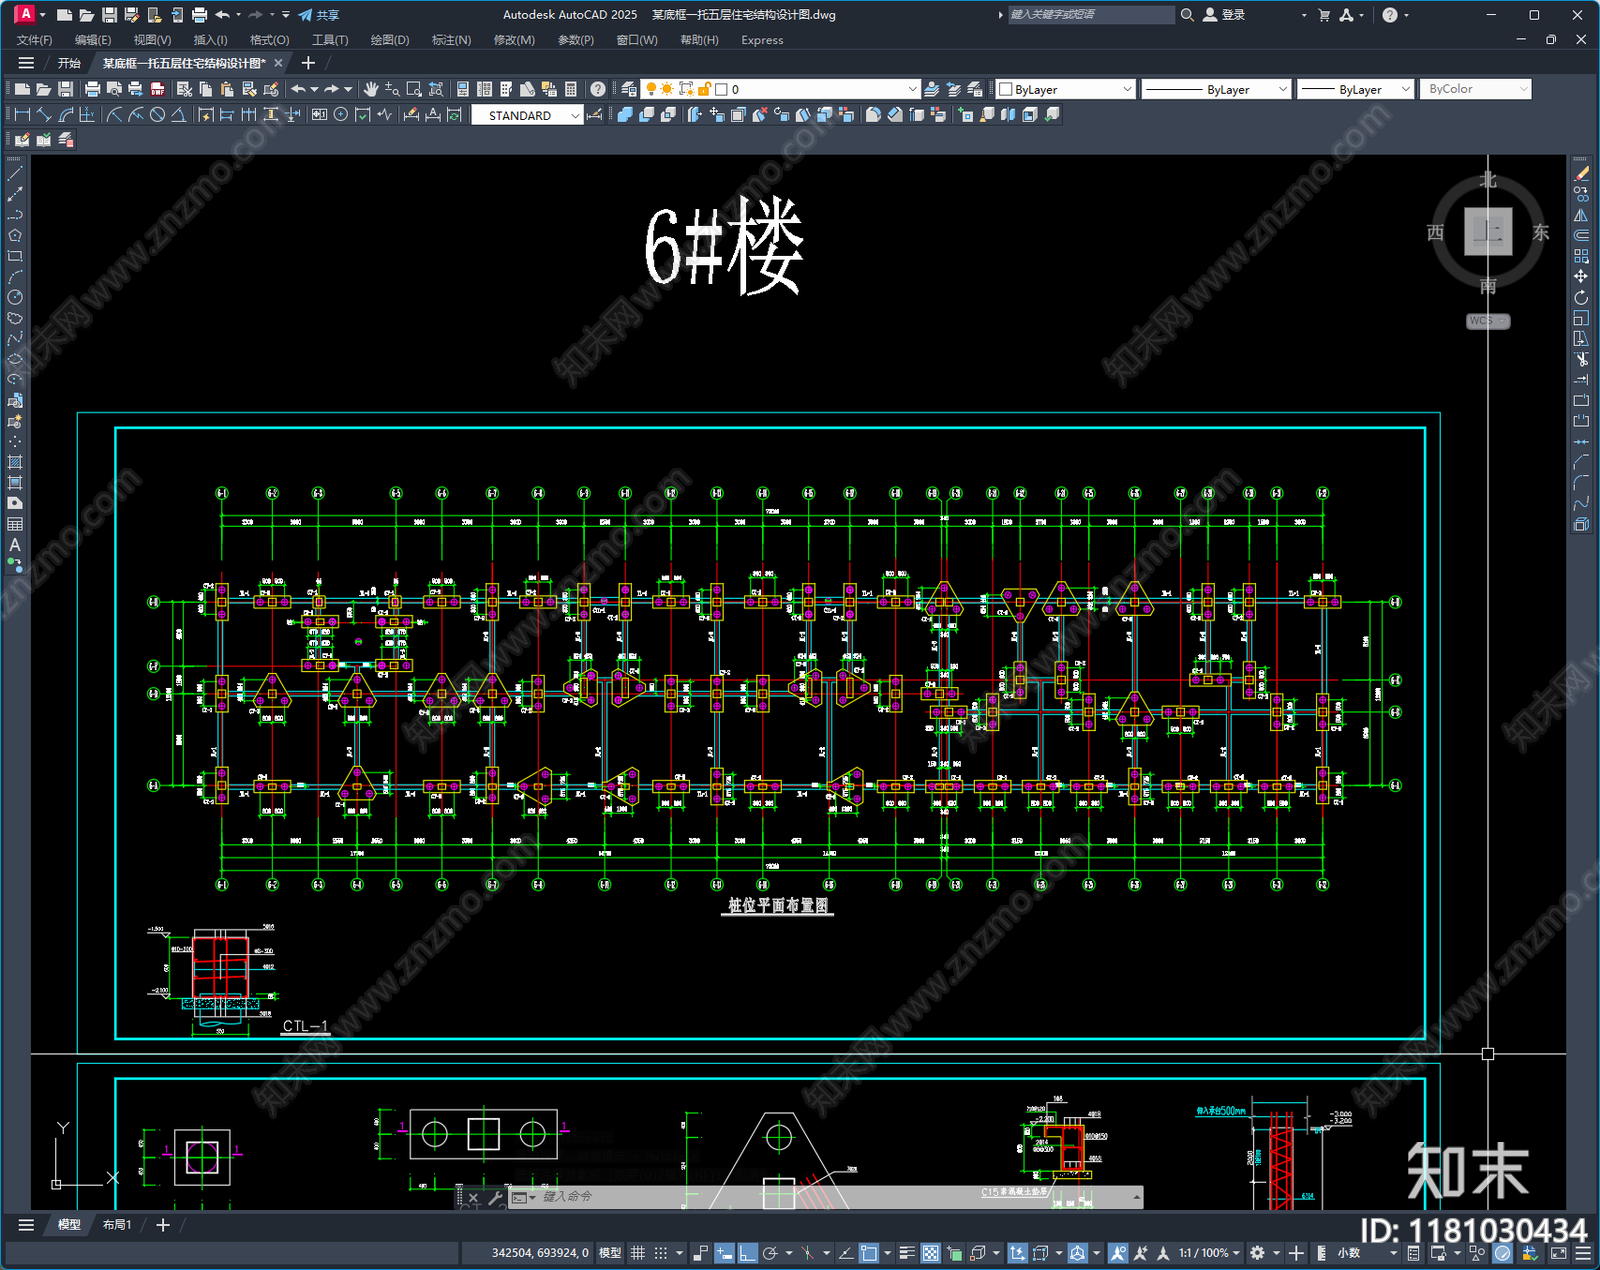This screenshot has height=1270, width=1600.
Task: Click the Pan (hand) tool icon
Action: [x=370, y=89]
